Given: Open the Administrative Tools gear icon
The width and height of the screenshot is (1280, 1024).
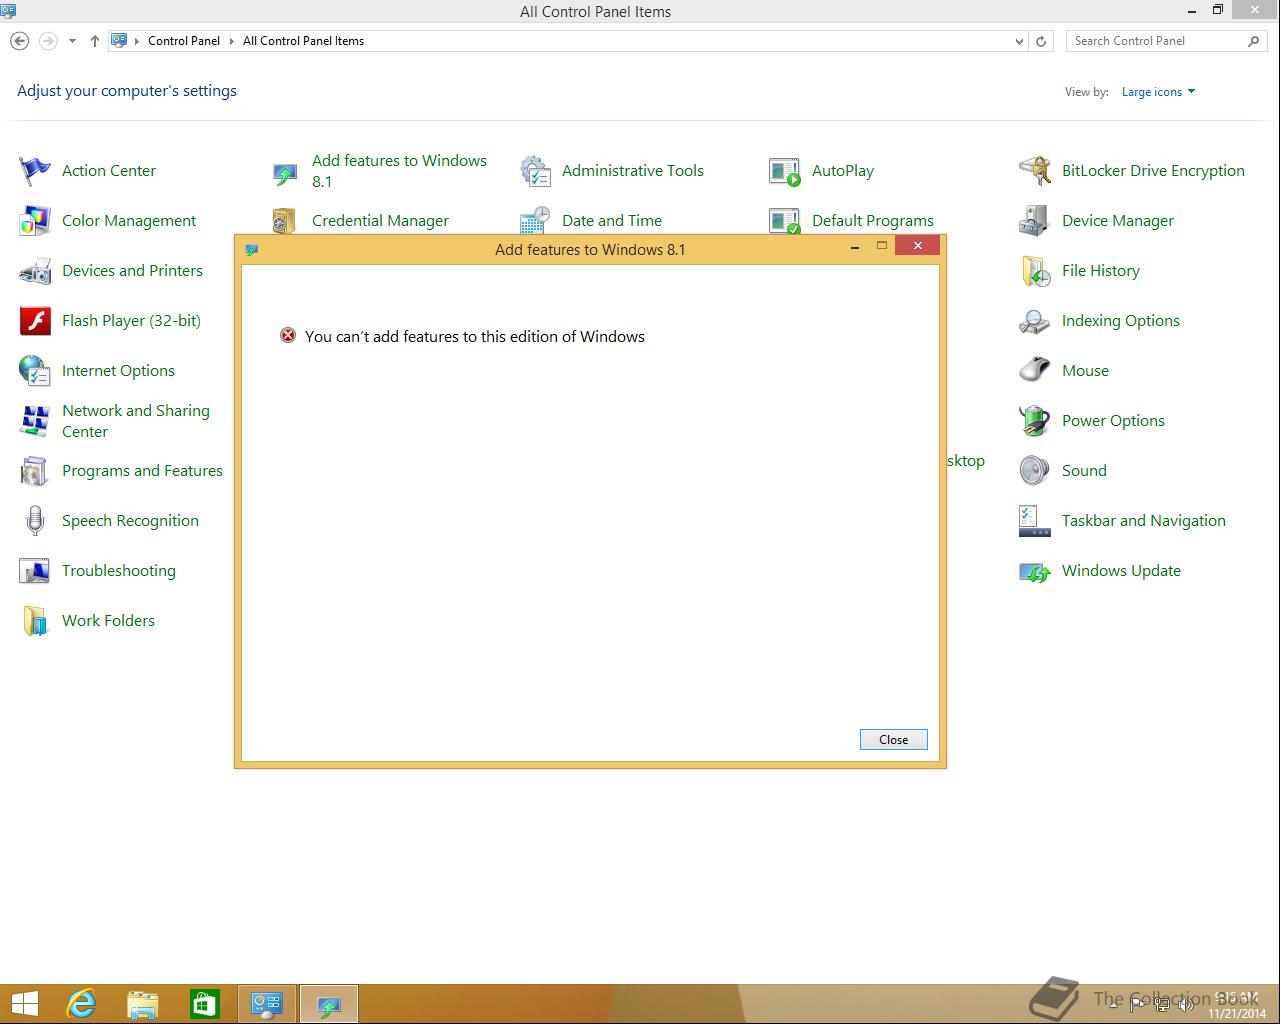Looking at the screenshot, I should (535, 171).
